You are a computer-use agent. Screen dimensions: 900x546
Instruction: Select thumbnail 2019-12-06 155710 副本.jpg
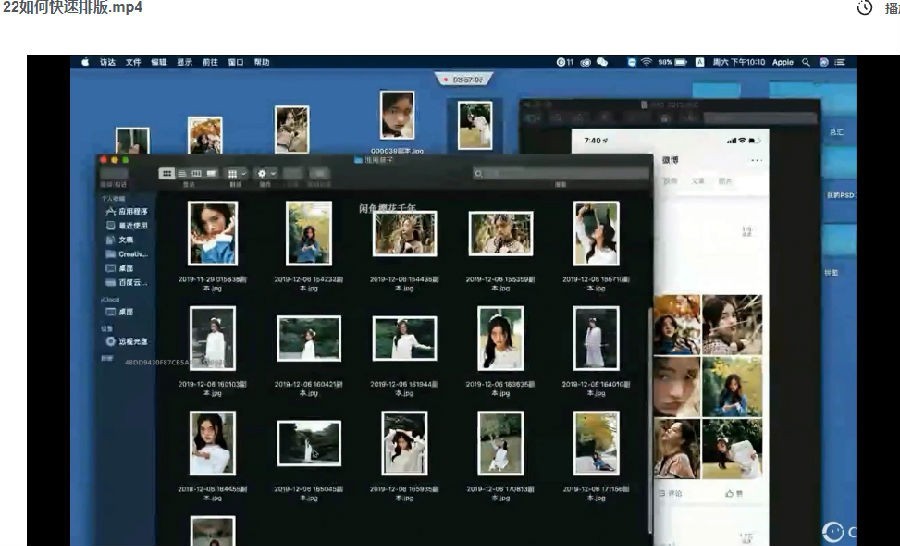pos(596,233)
